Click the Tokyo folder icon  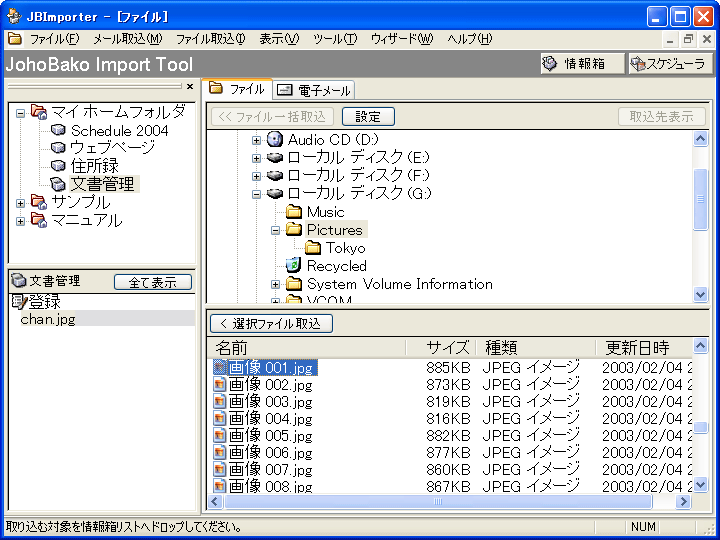[x=313, y=248]
